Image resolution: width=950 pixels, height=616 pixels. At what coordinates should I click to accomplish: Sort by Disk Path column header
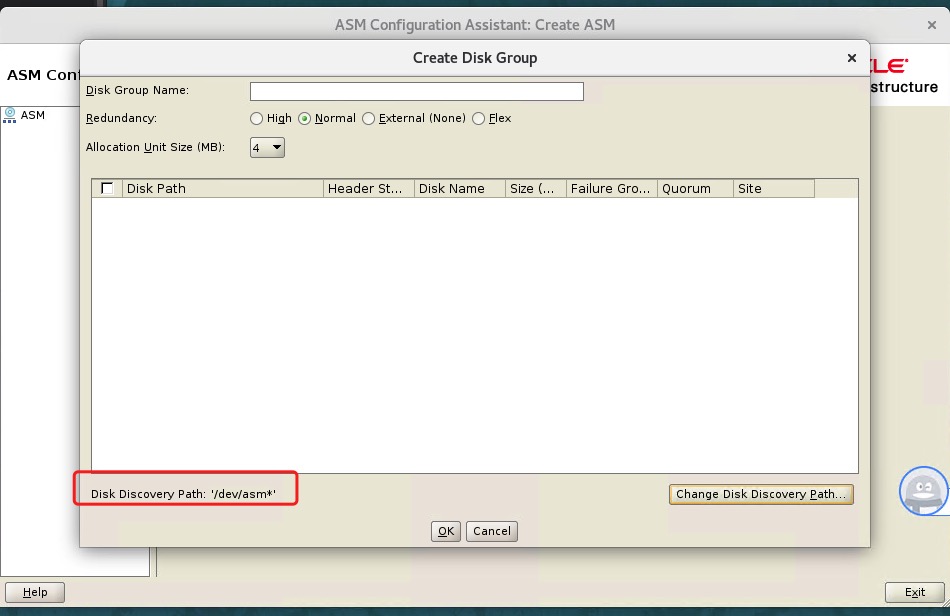[x=223, y=188]
